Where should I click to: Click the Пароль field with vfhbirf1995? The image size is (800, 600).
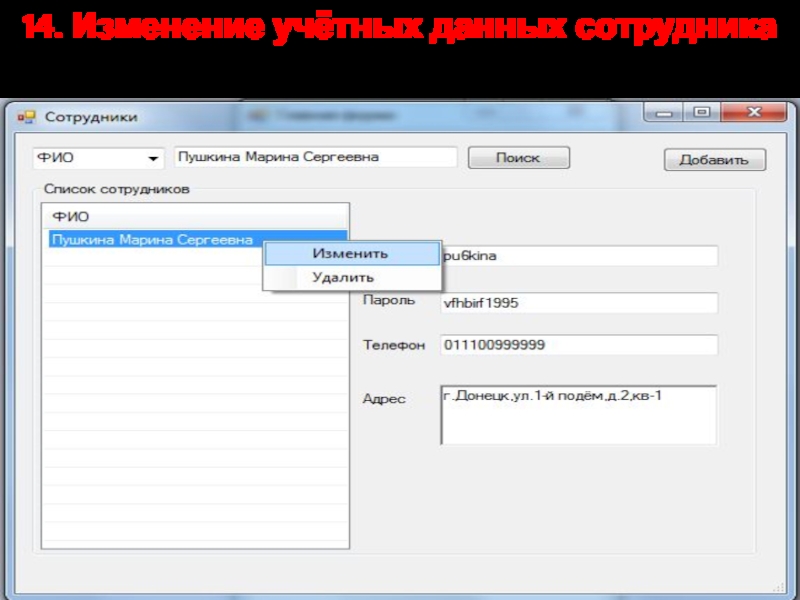(580, 302)
